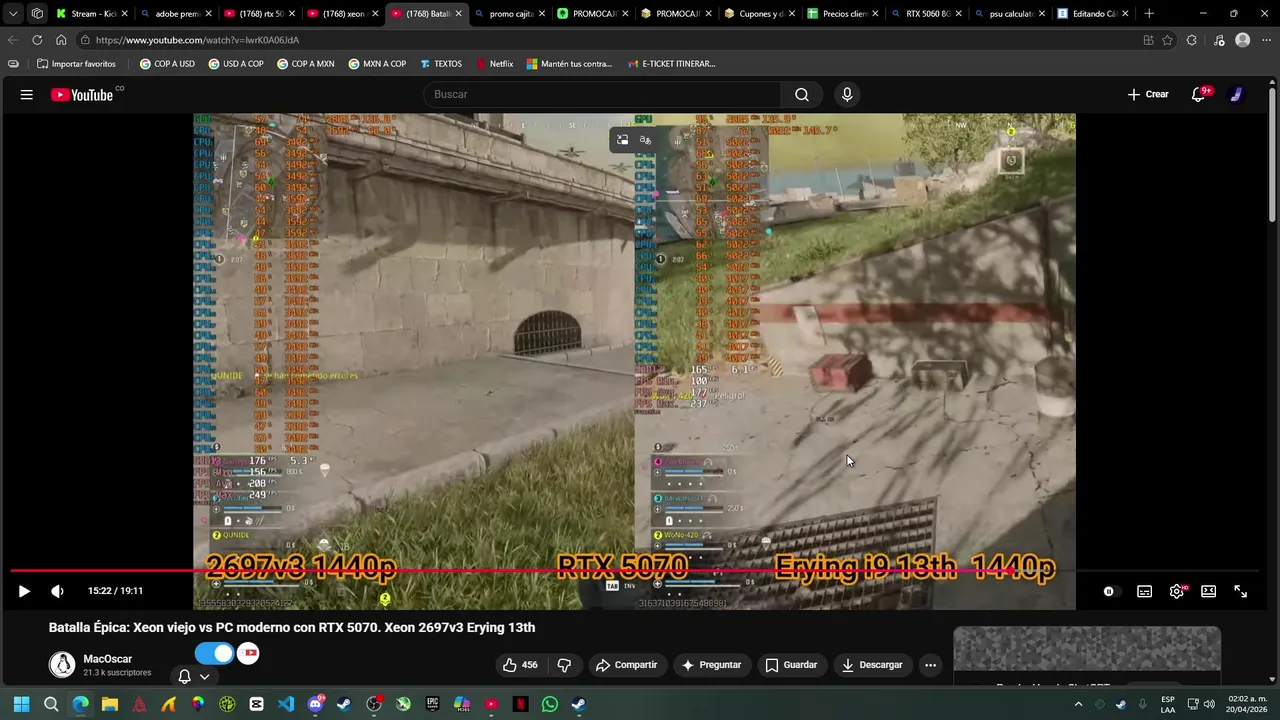This screenshot has width=1280, height=720.
Task: Toggle subtitles in the video player
Action: [1144, 591]
